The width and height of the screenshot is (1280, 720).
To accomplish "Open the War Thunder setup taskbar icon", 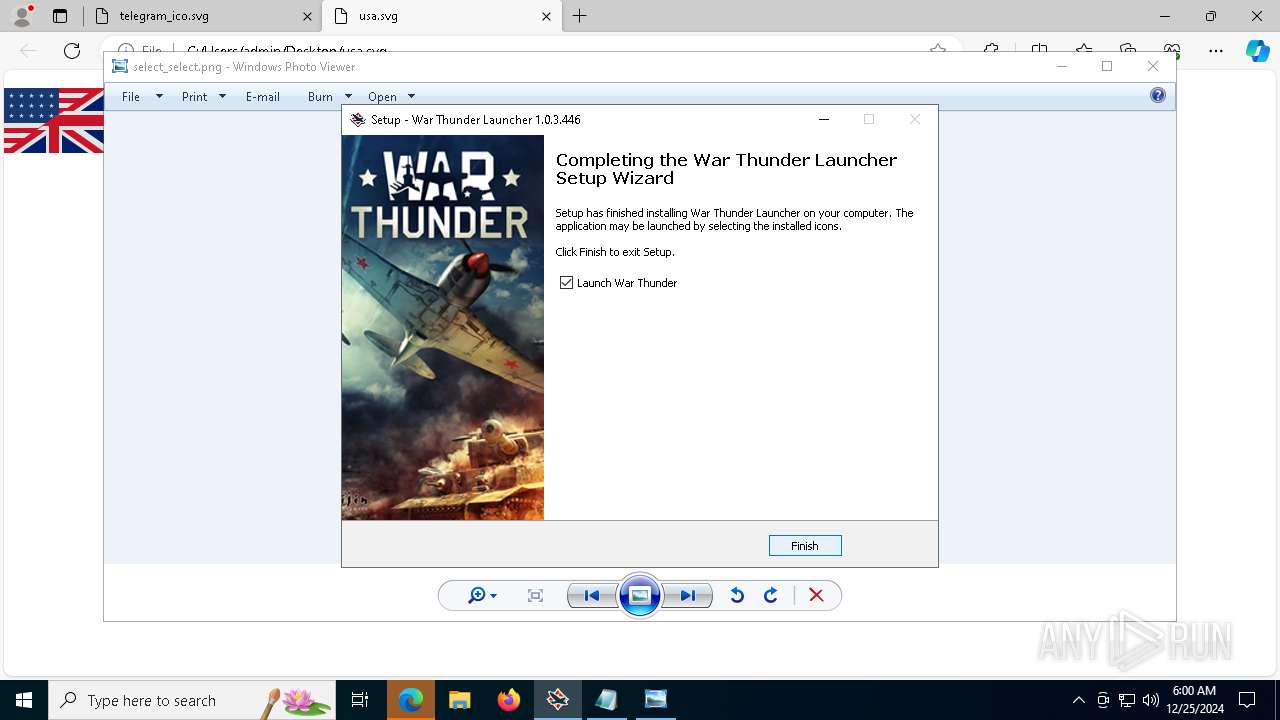I will (x=558, y=700).
